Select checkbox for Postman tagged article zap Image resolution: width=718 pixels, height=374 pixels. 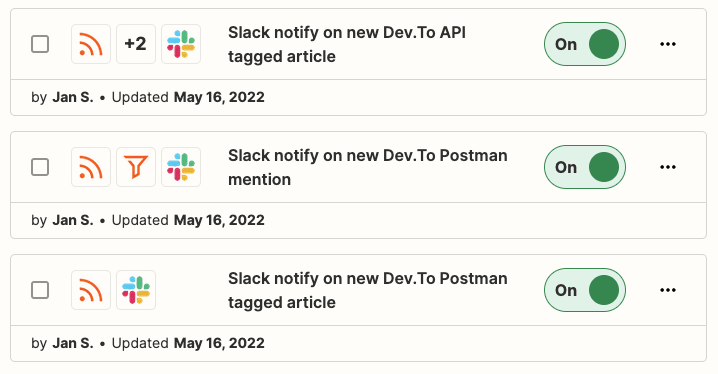coord(40,290)
